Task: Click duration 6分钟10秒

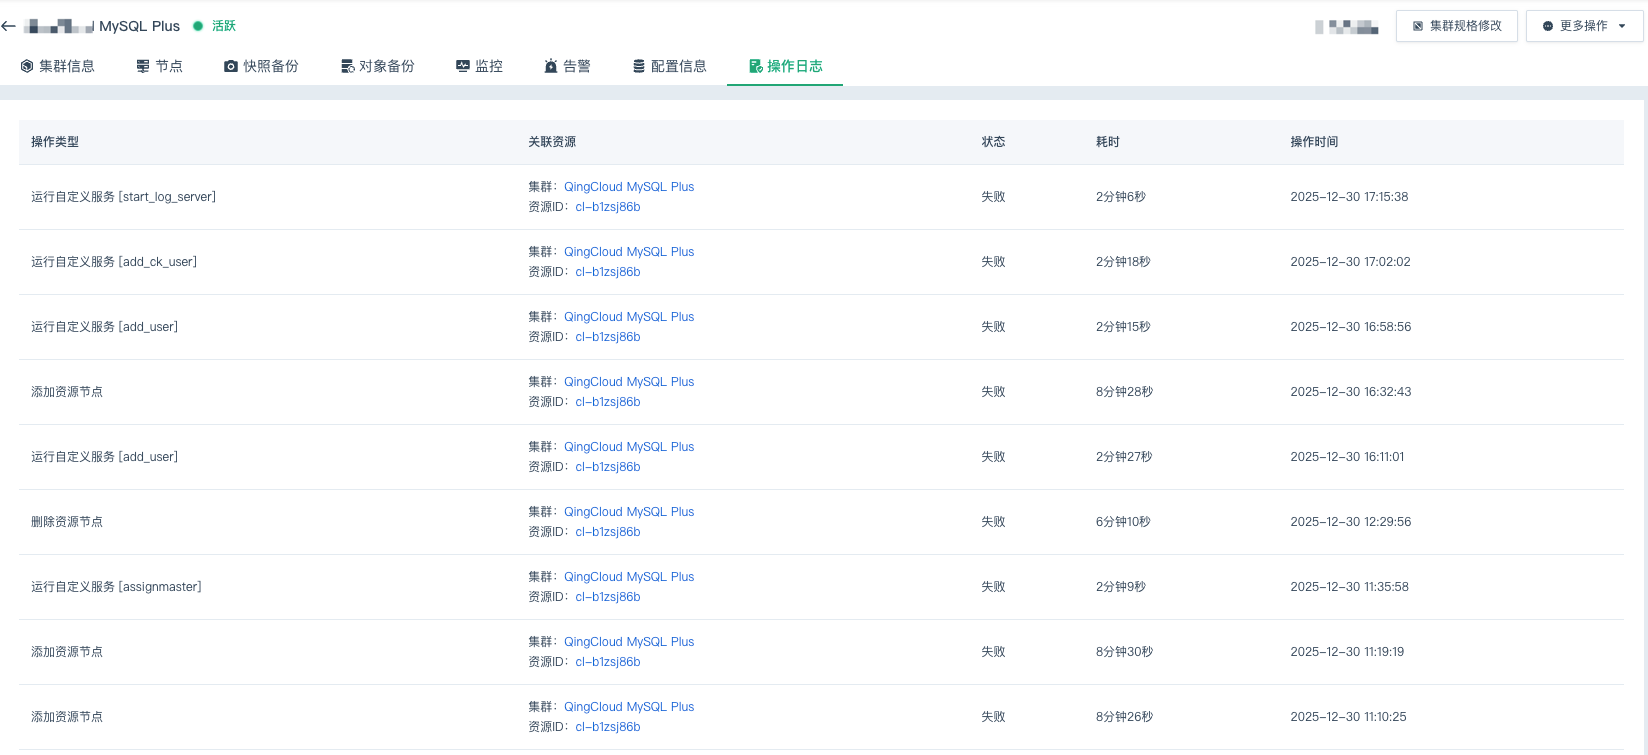Action: point(1123,522)
